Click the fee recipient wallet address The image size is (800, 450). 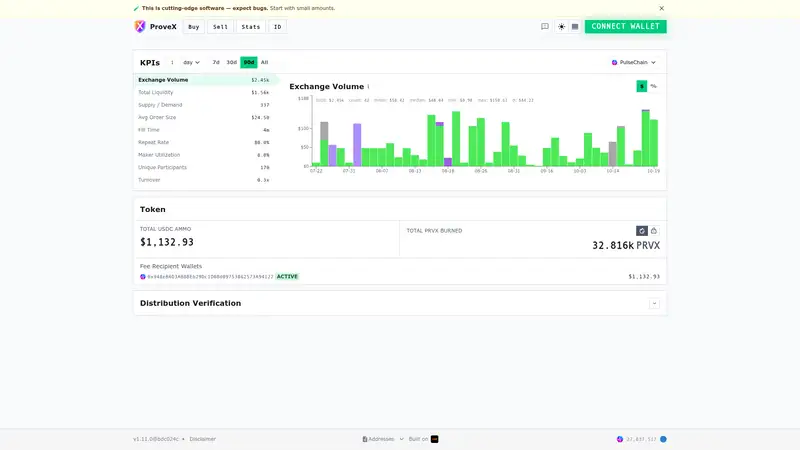point(210,277)
